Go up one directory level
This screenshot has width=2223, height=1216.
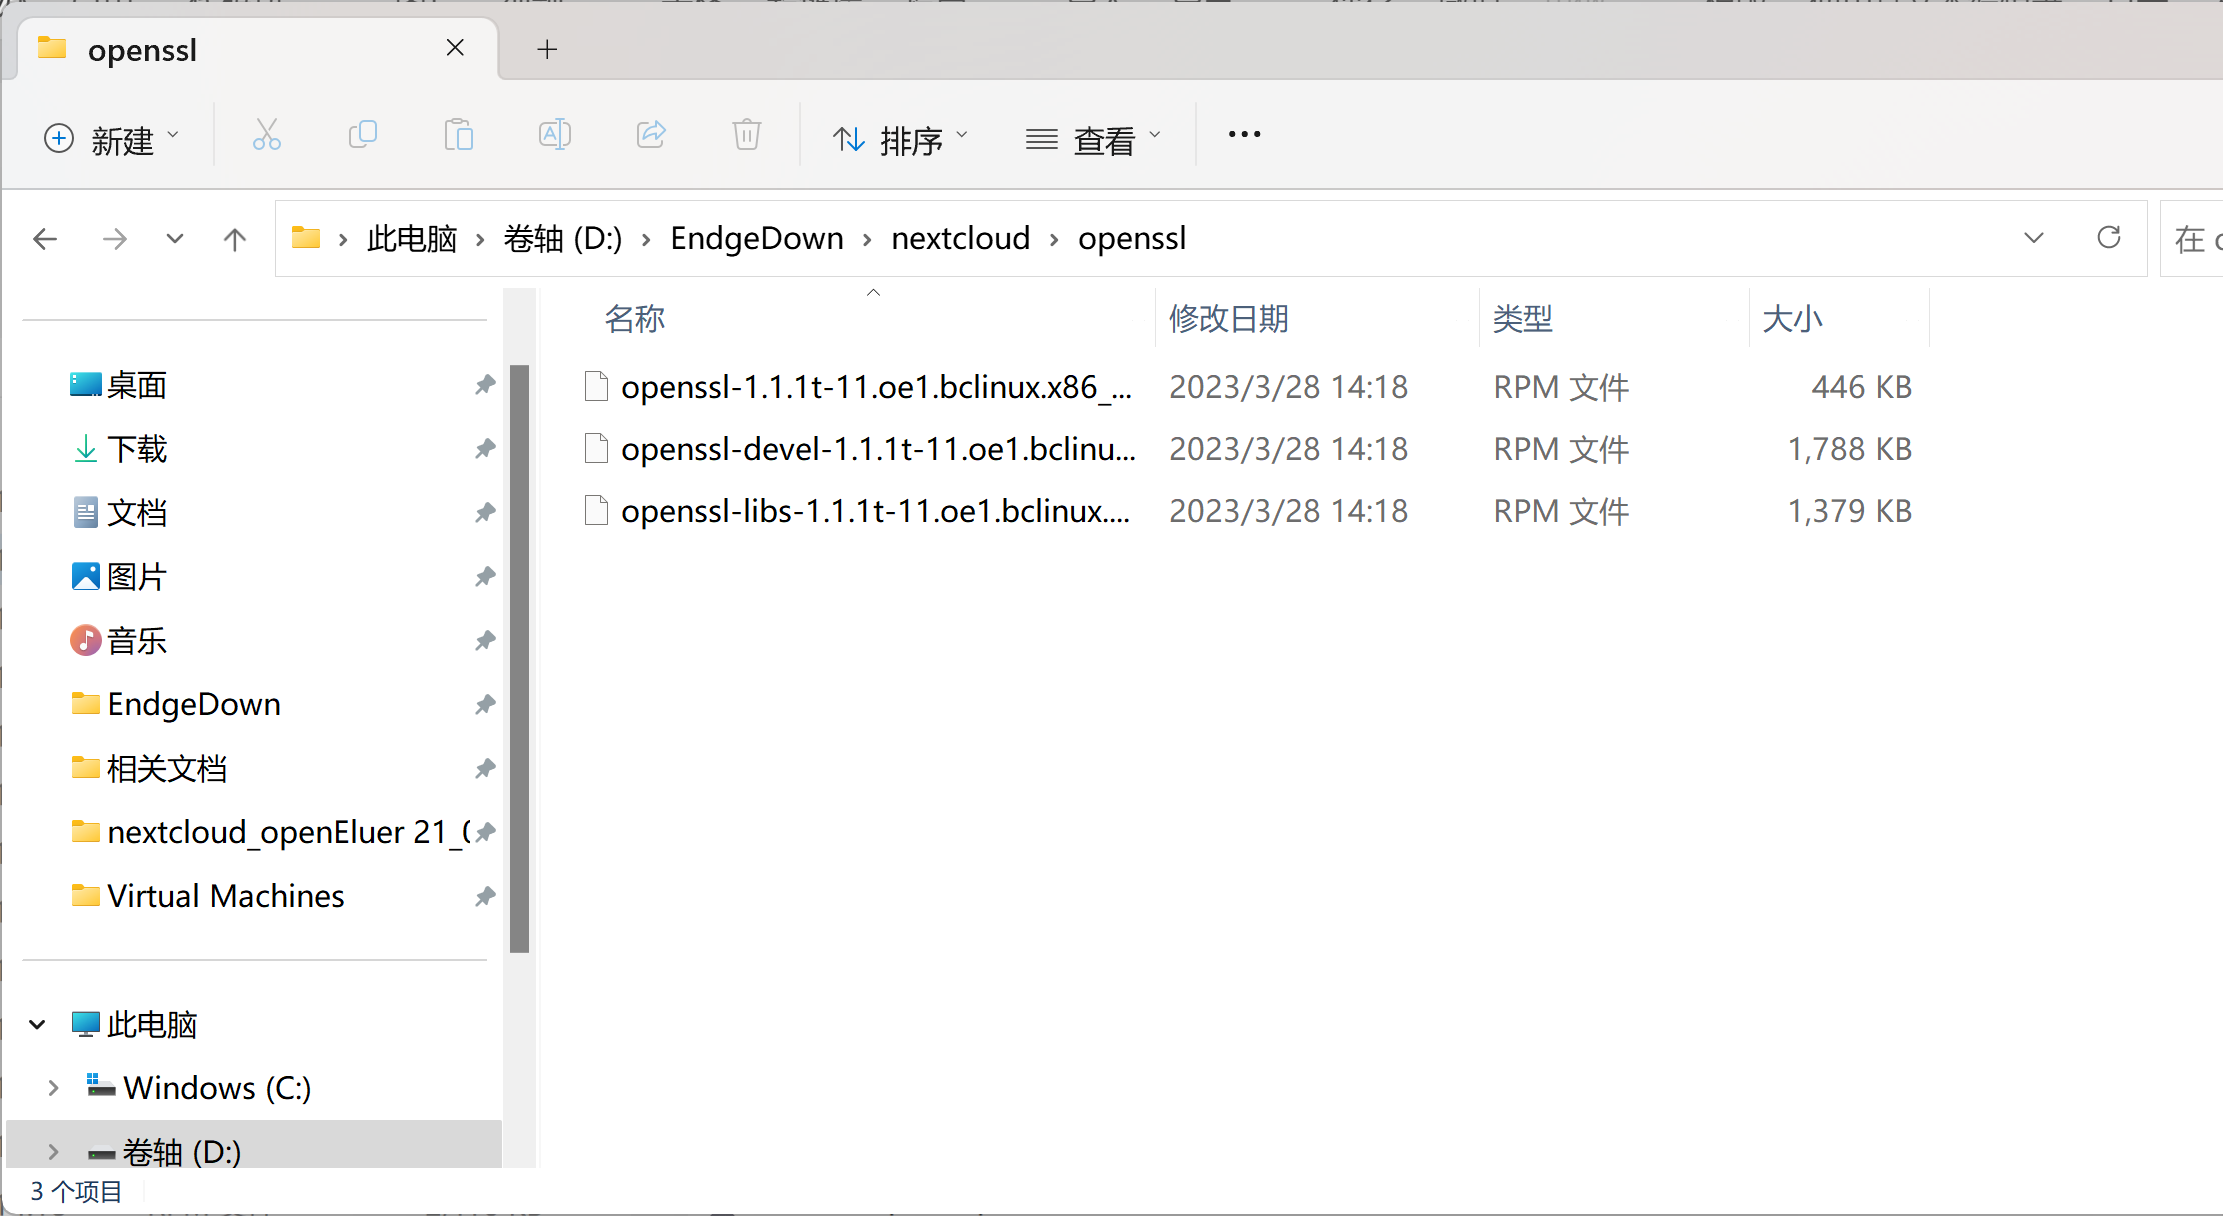pyautogui.click(x=235, y=239)
